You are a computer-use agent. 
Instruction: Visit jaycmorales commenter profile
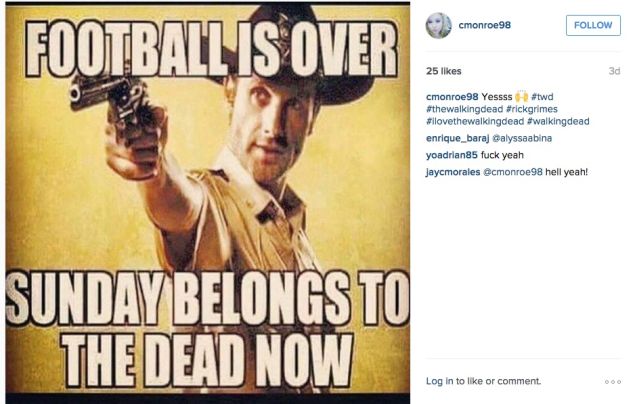coord(452,172)
